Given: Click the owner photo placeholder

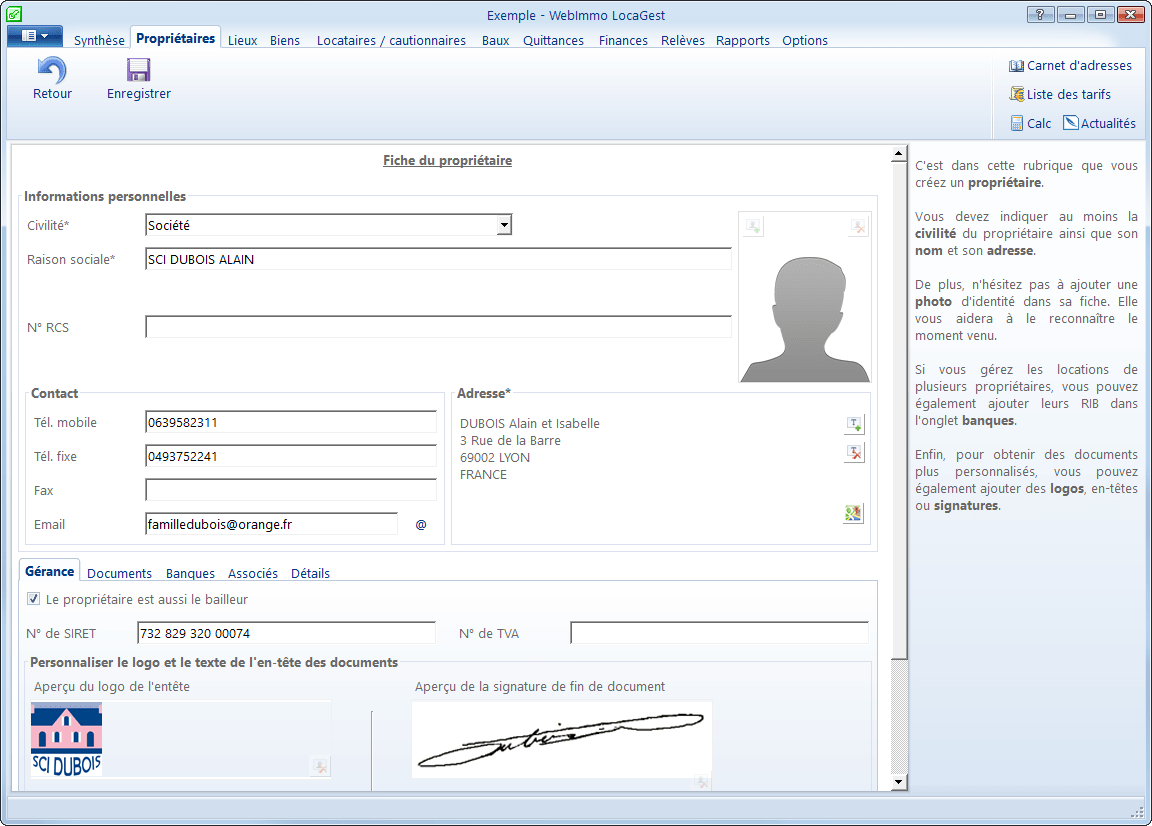Looking at the screenshot, I should 804,310.
